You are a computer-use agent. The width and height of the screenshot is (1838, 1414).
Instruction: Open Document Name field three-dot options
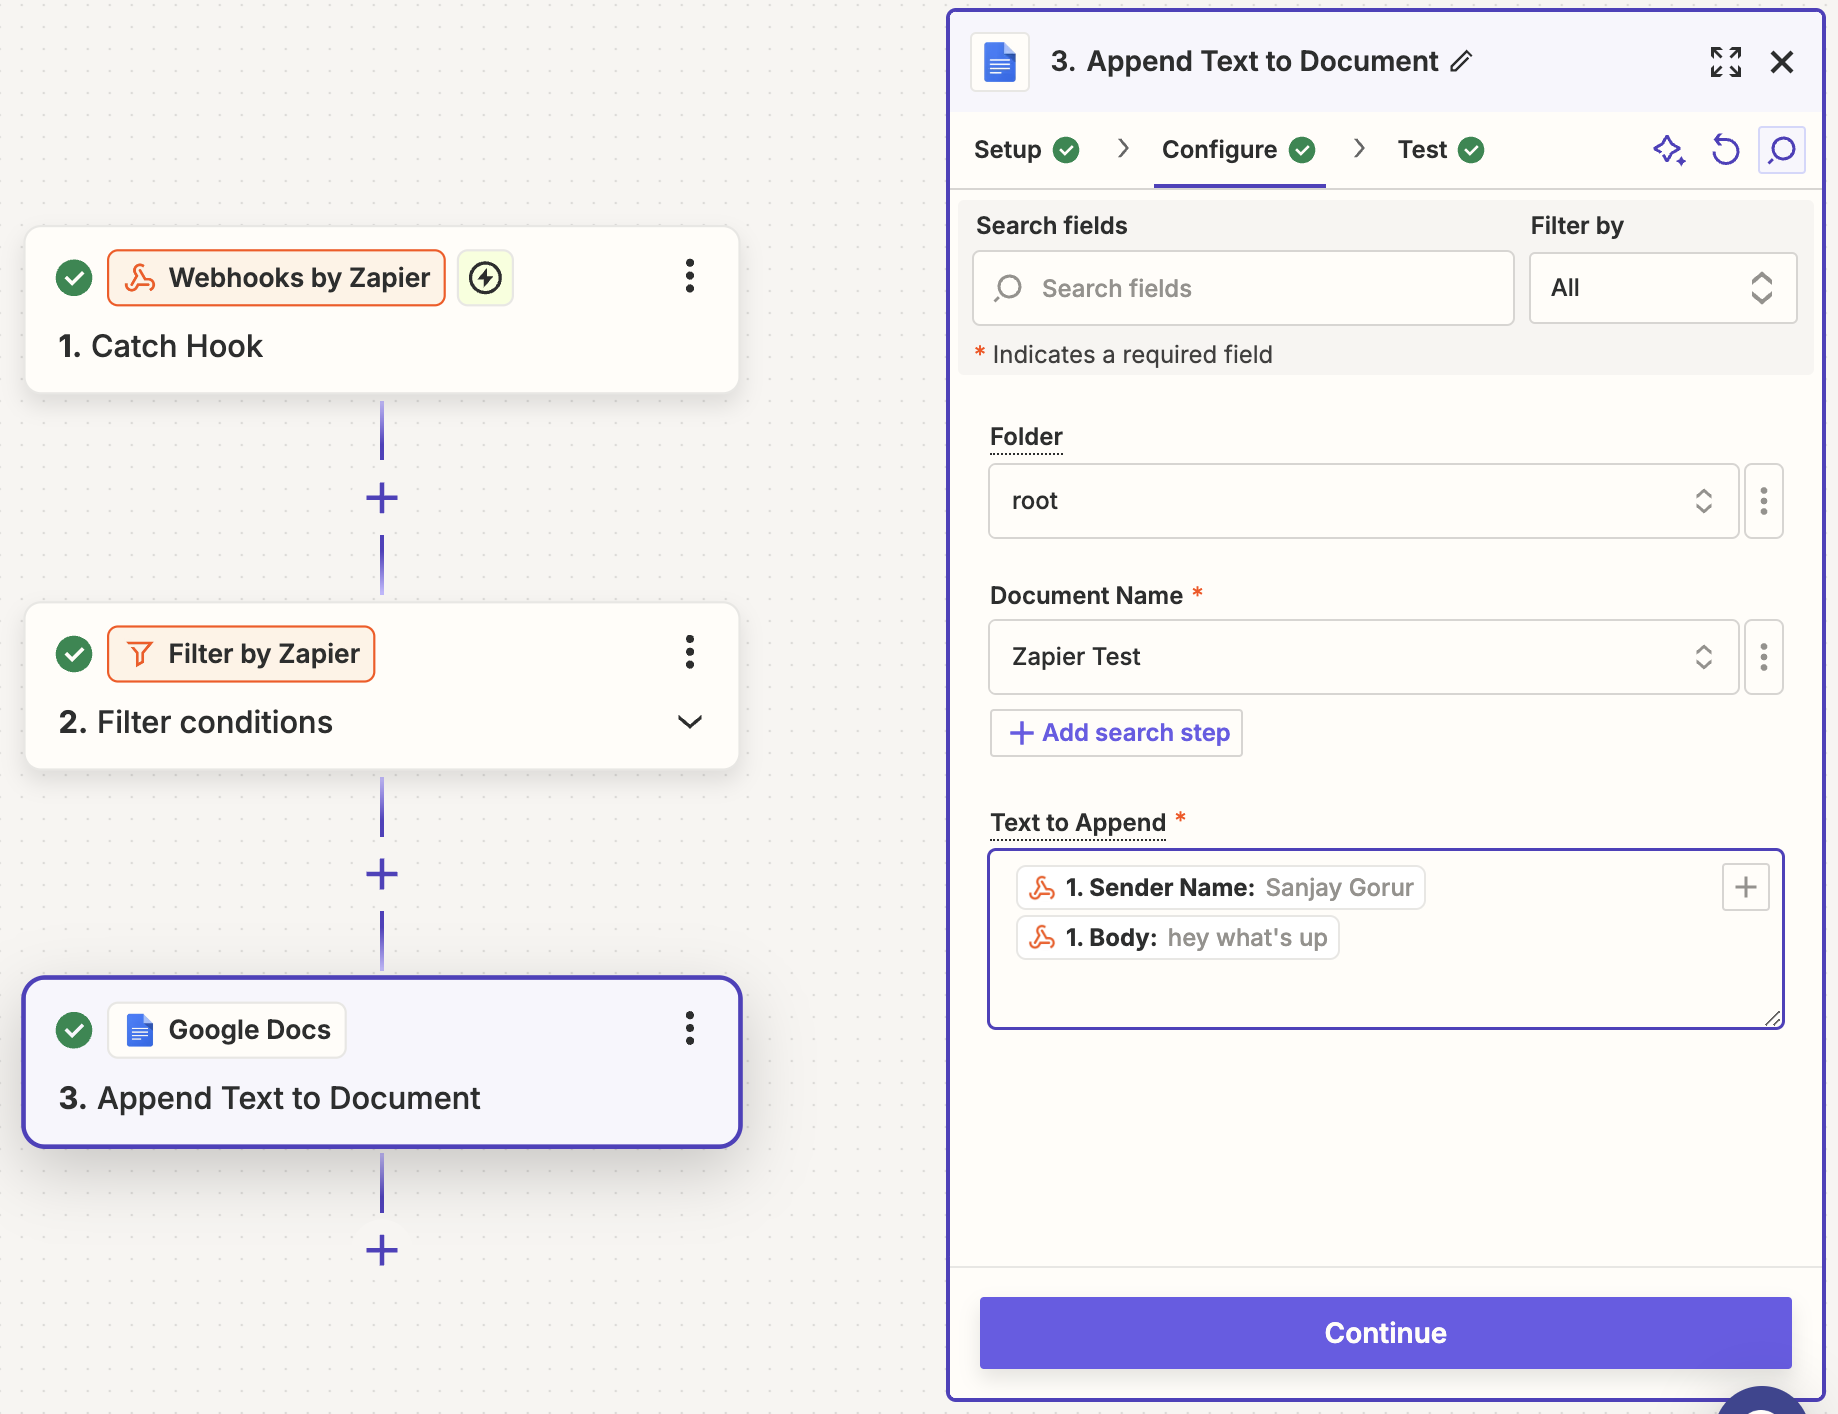coord(1764,657)
